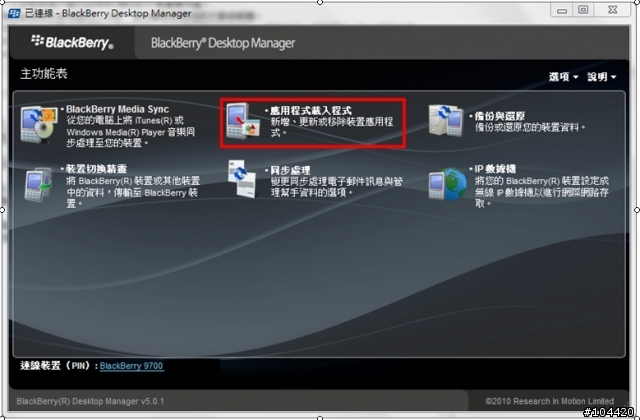Open the BlackBerry 9700 device link
640x420 pixels.
[x=131, y=366]
